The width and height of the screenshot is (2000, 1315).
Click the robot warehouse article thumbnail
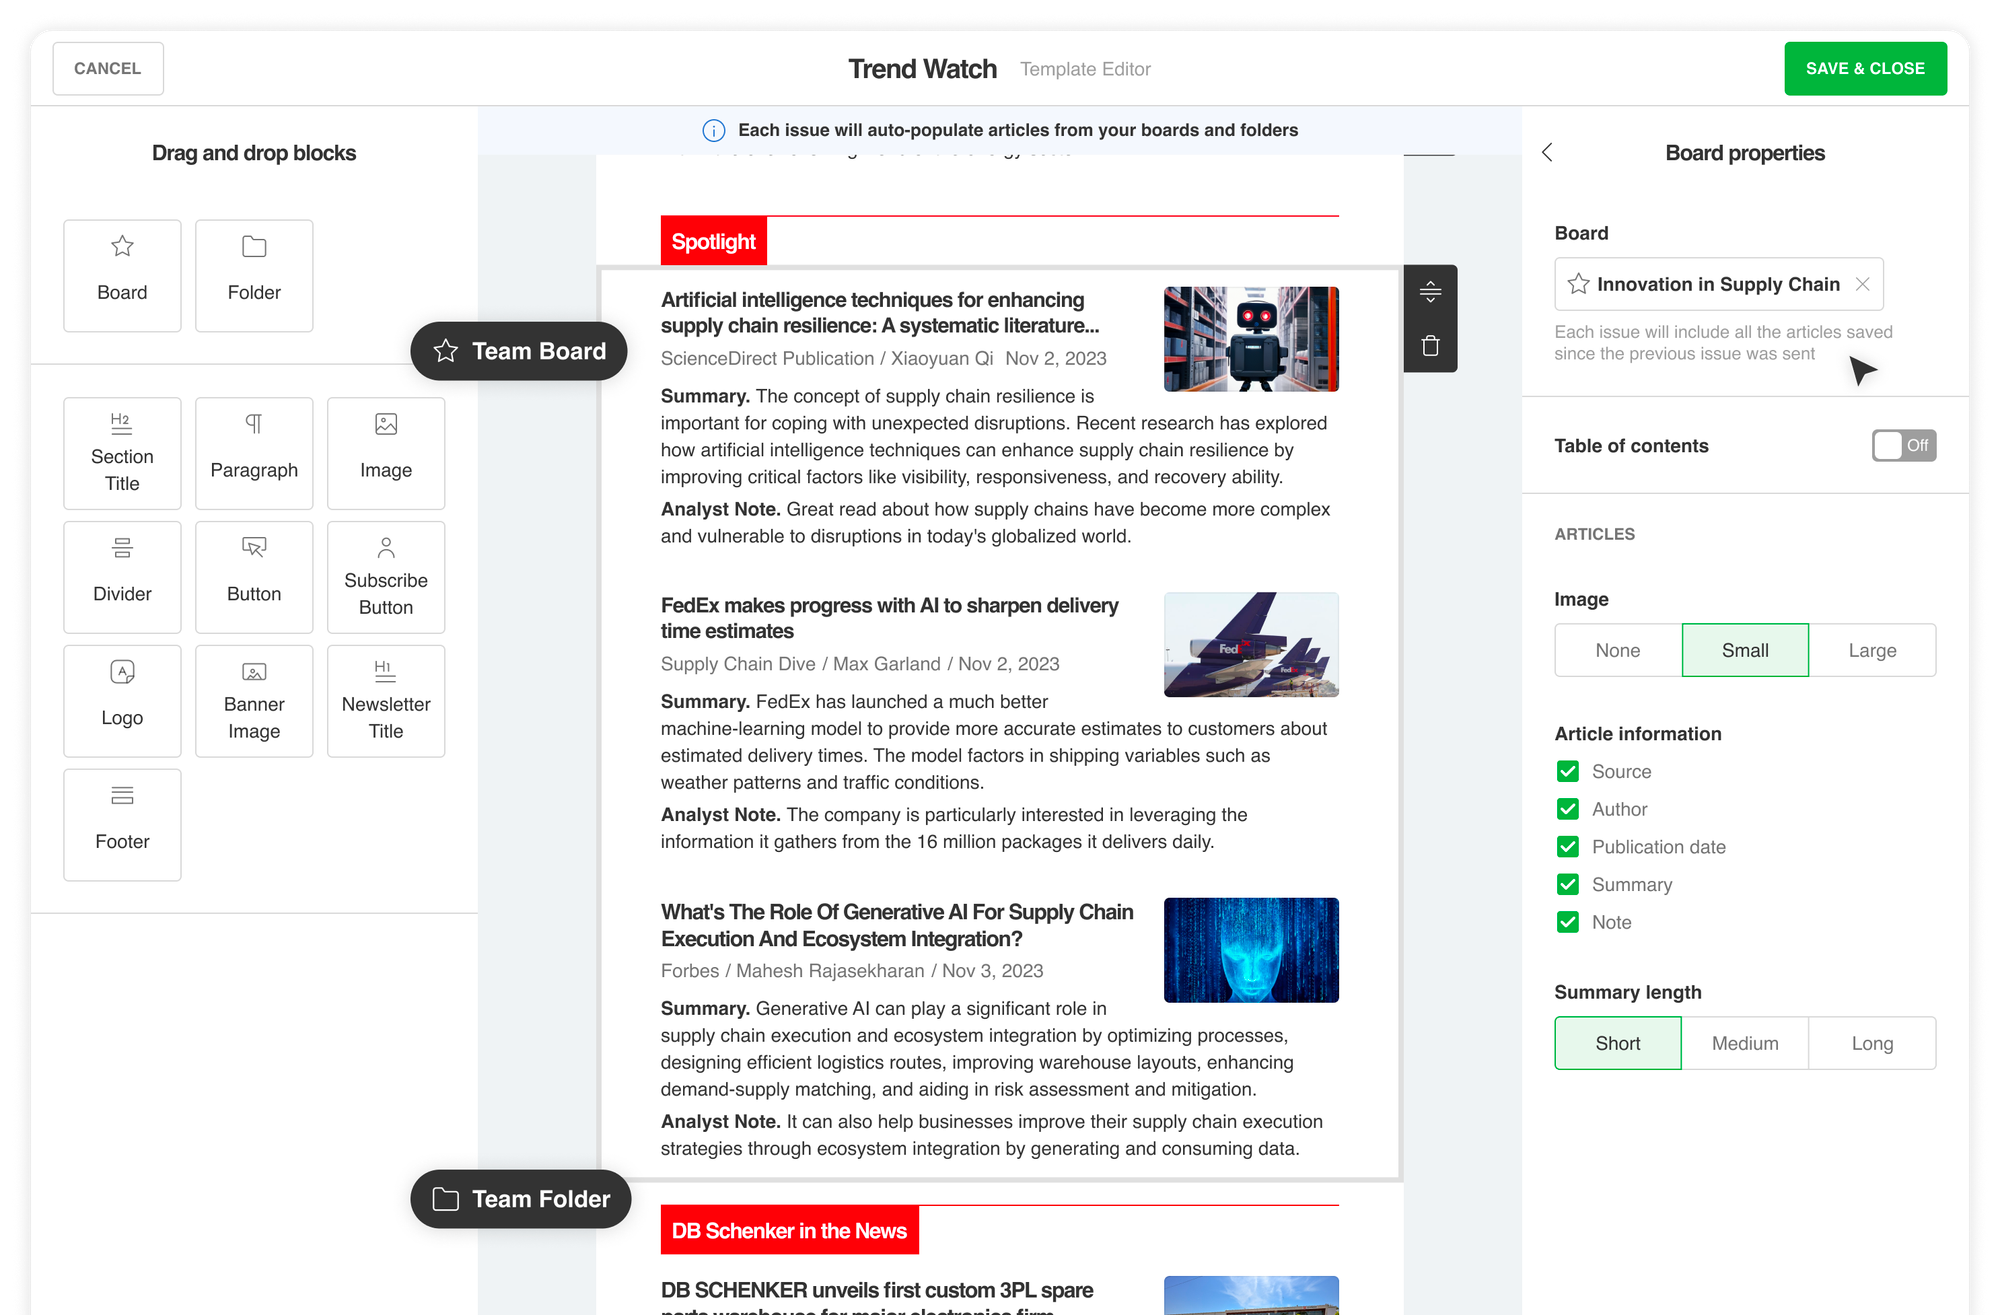click(x=1251, y=339)
